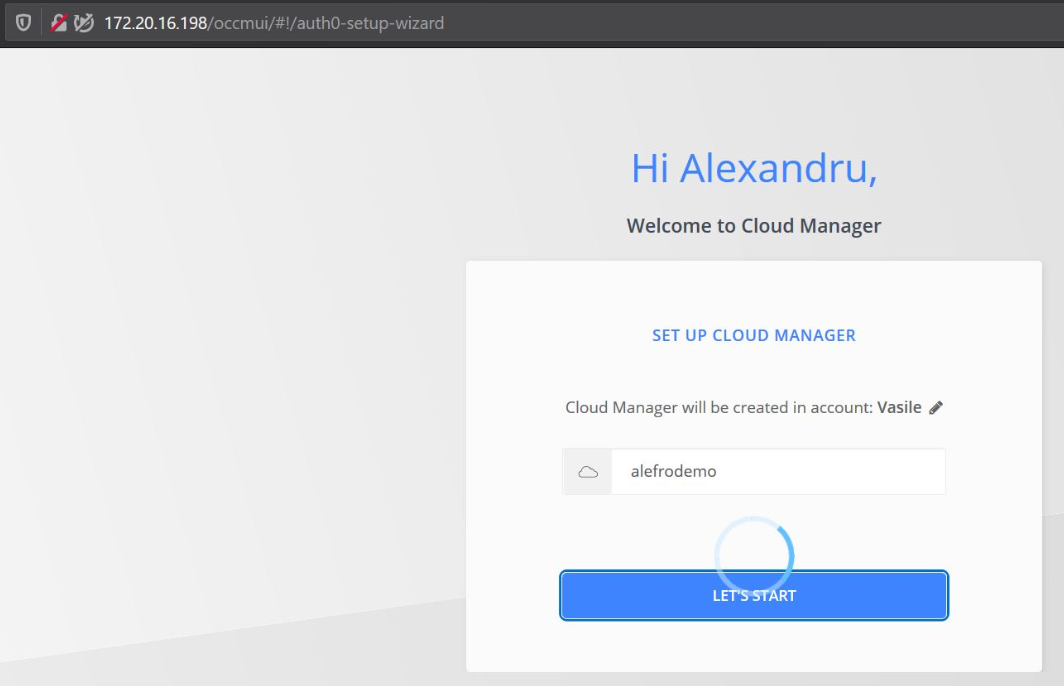Click the 'Welcome to Cloud Manager' text
The image size is (1064, 686).
click(x=754, y=225)
